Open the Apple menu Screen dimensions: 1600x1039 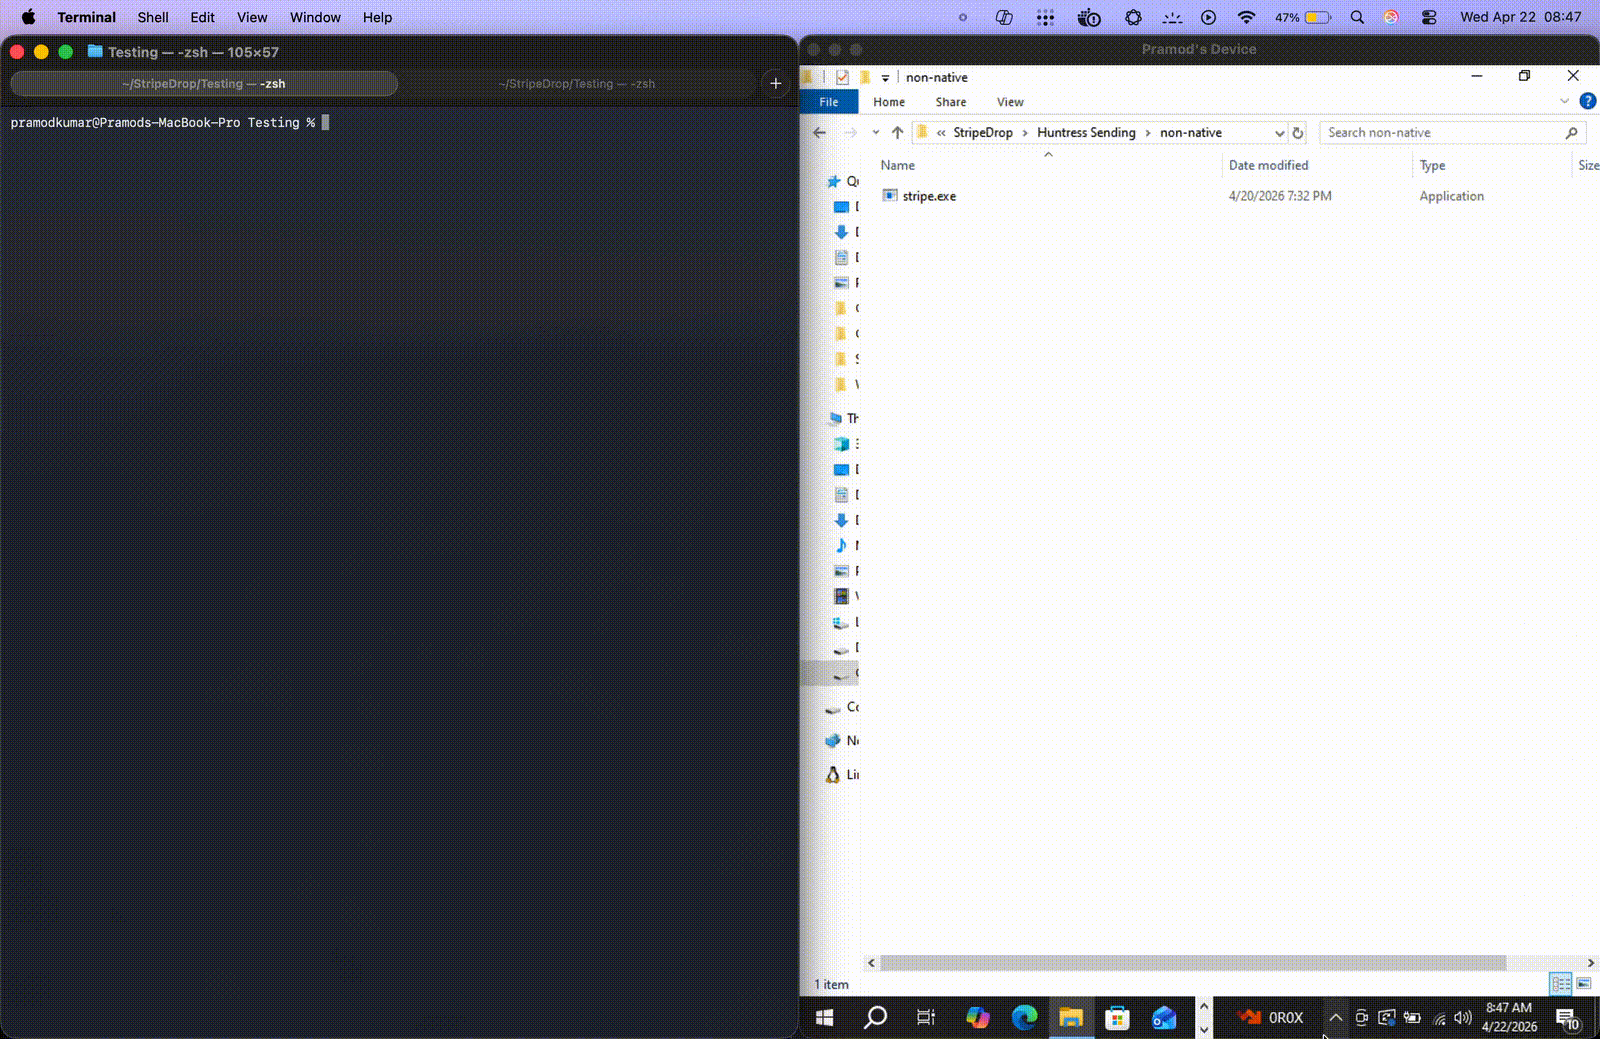click(x=28, y=17)
